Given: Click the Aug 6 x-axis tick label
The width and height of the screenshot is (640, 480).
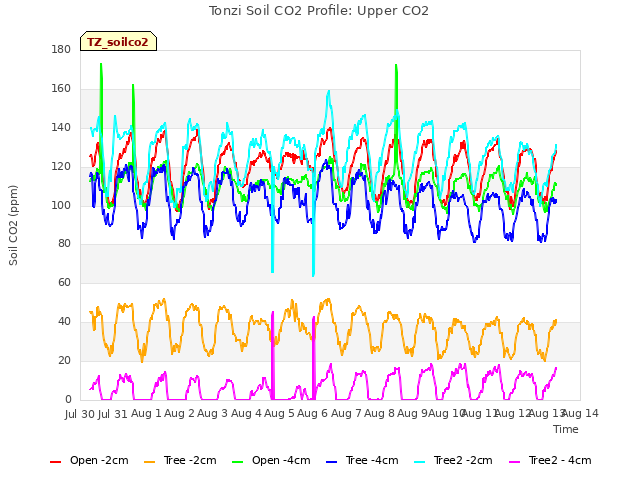Looking at the screenshot, I should point(312,414).
